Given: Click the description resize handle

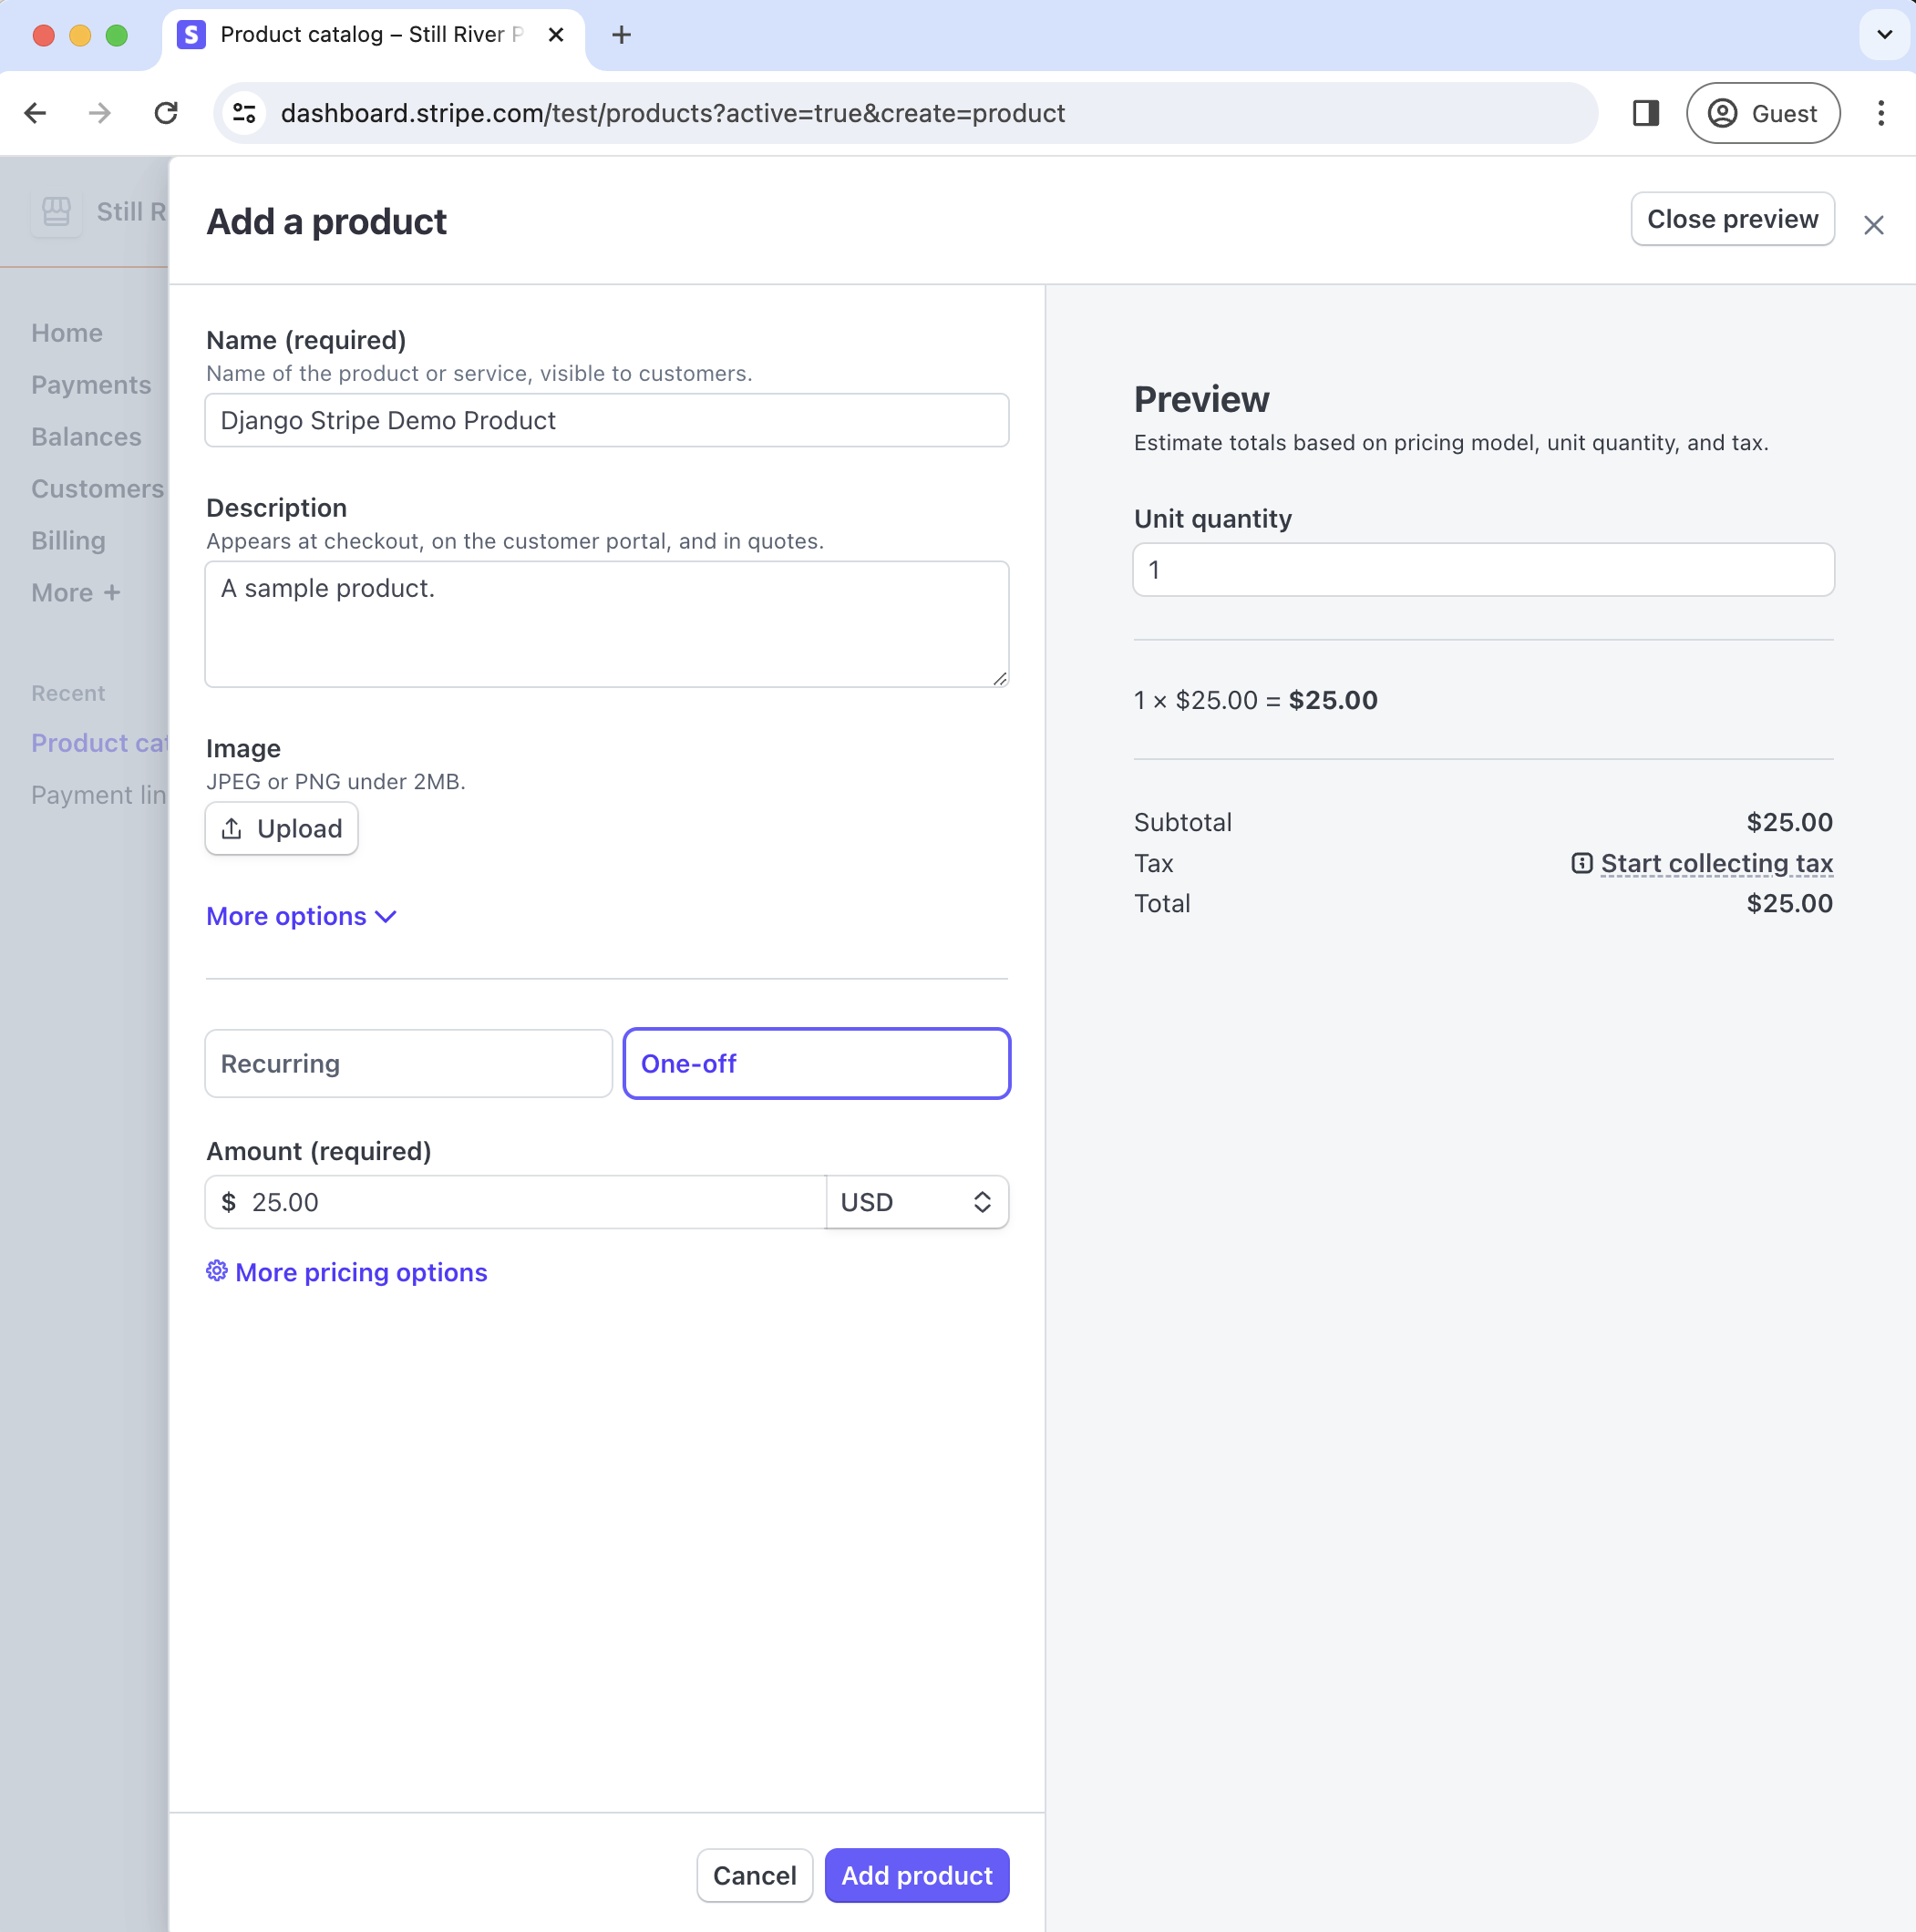Looking at the screenshot, I should click(999, 678).
